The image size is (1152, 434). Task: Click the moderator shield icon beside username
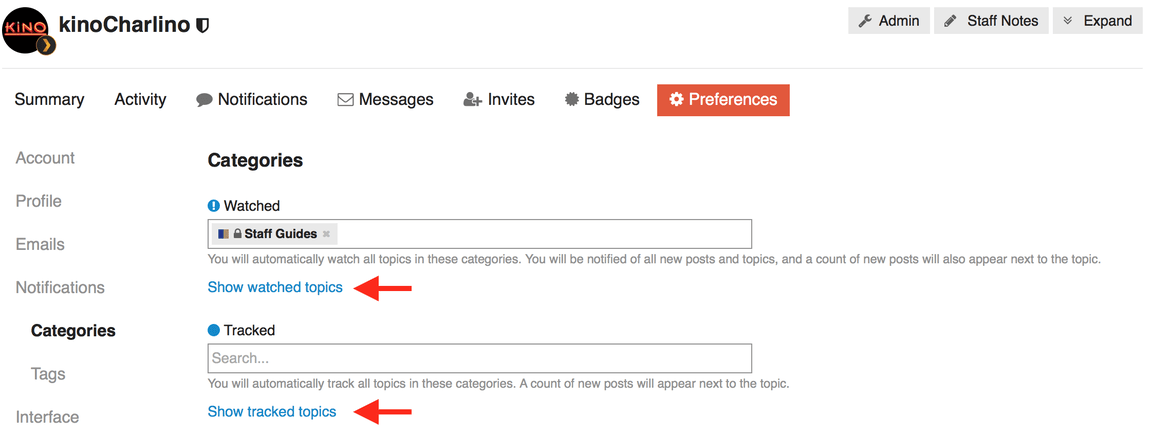click(203, 25)
